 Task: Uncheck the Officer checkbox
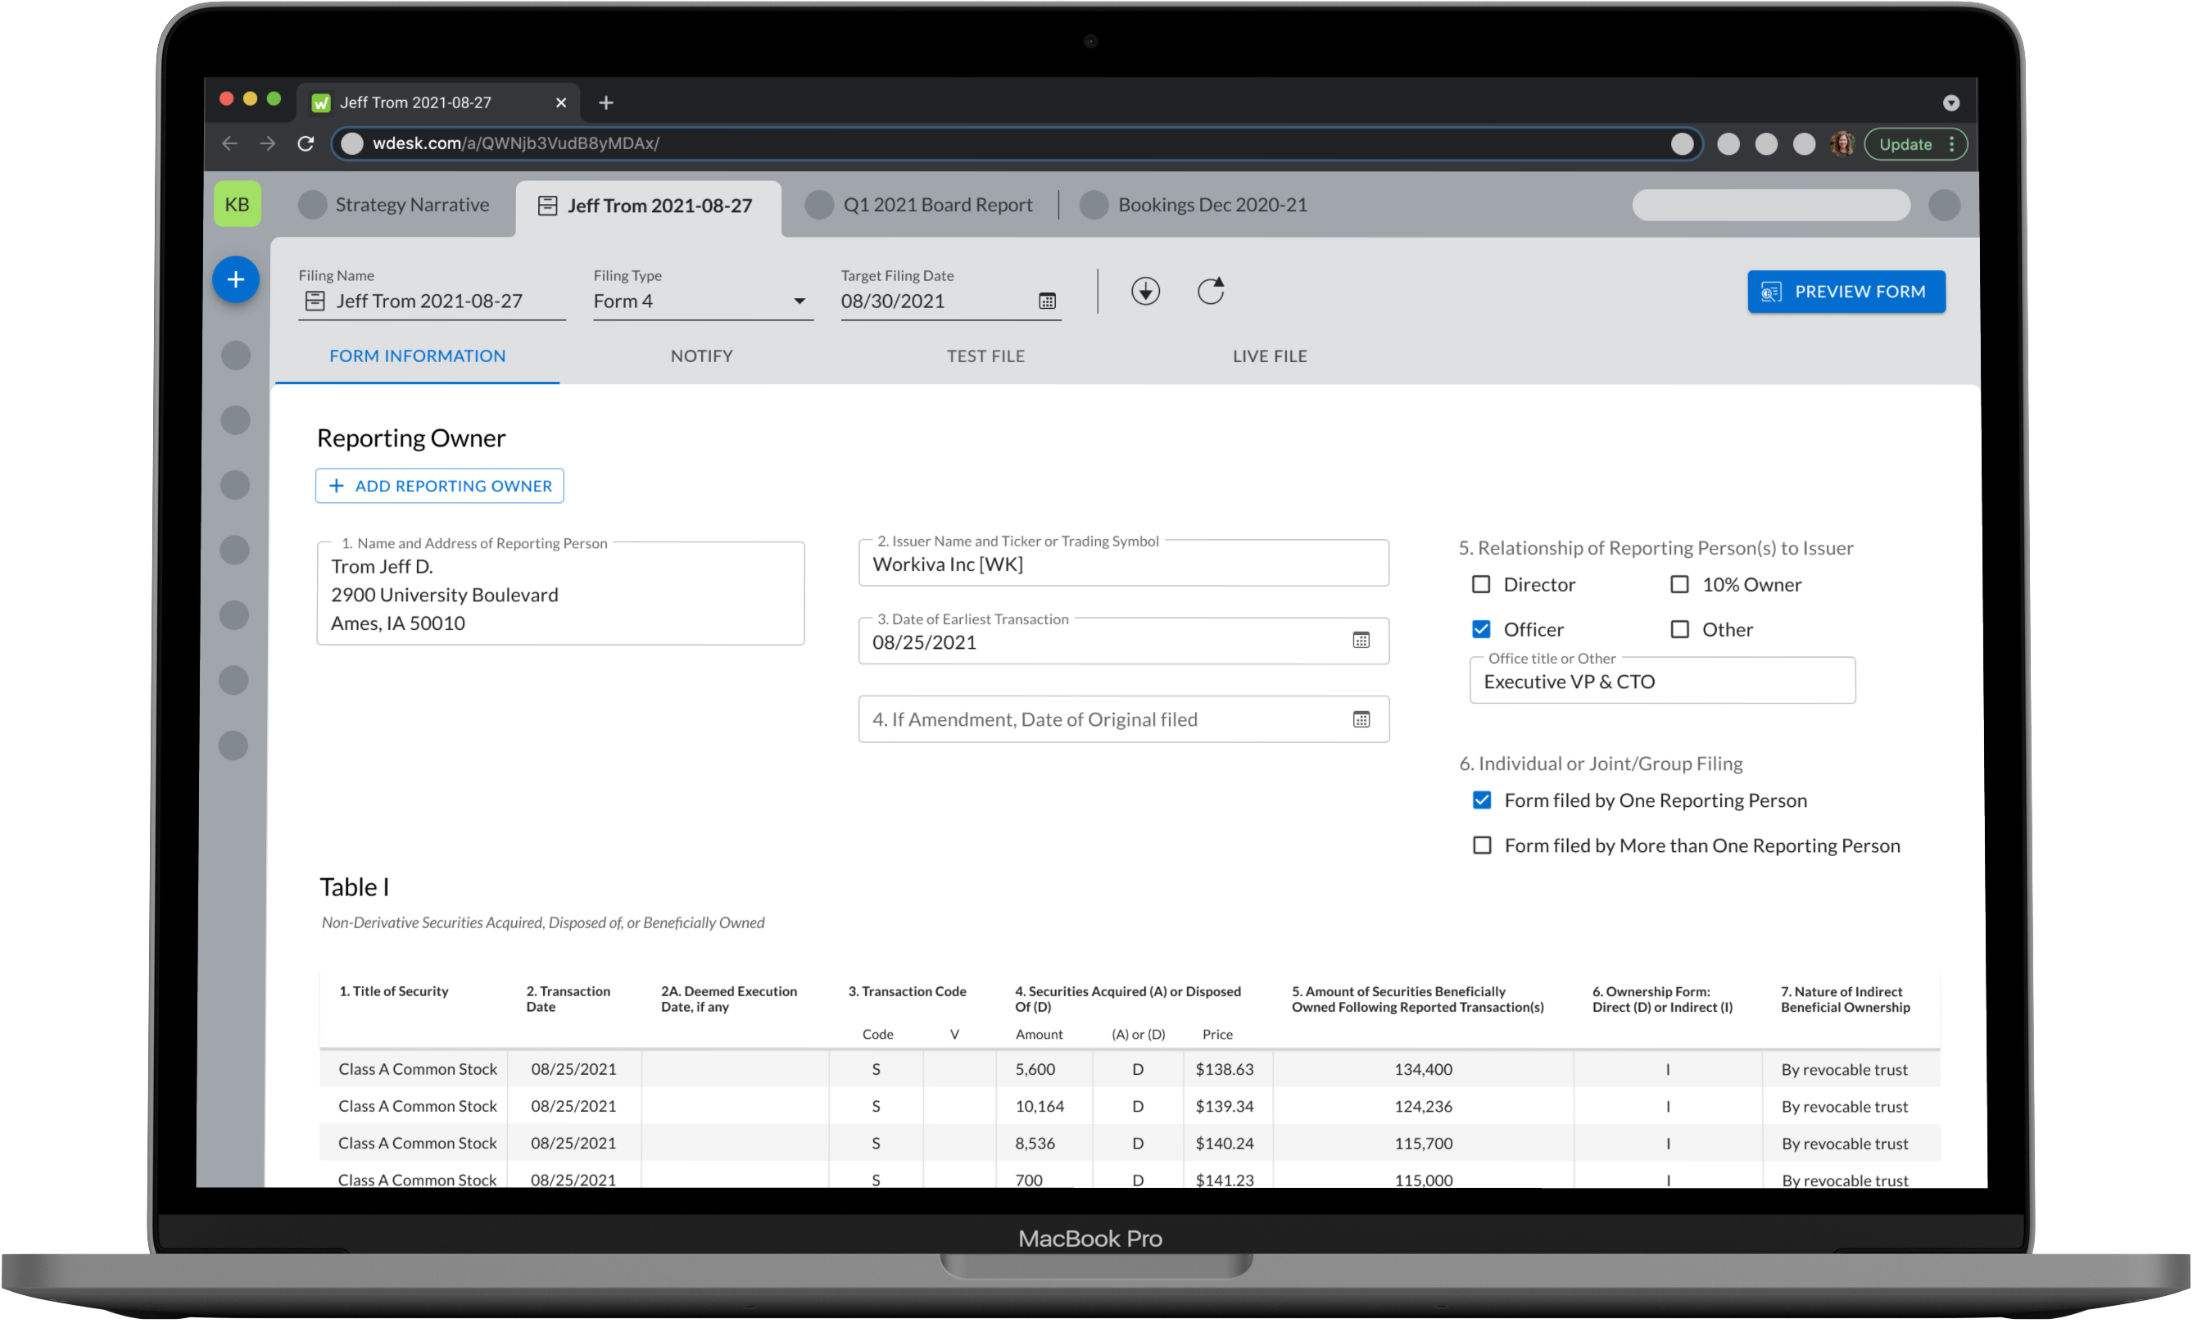coord(1481,629)
